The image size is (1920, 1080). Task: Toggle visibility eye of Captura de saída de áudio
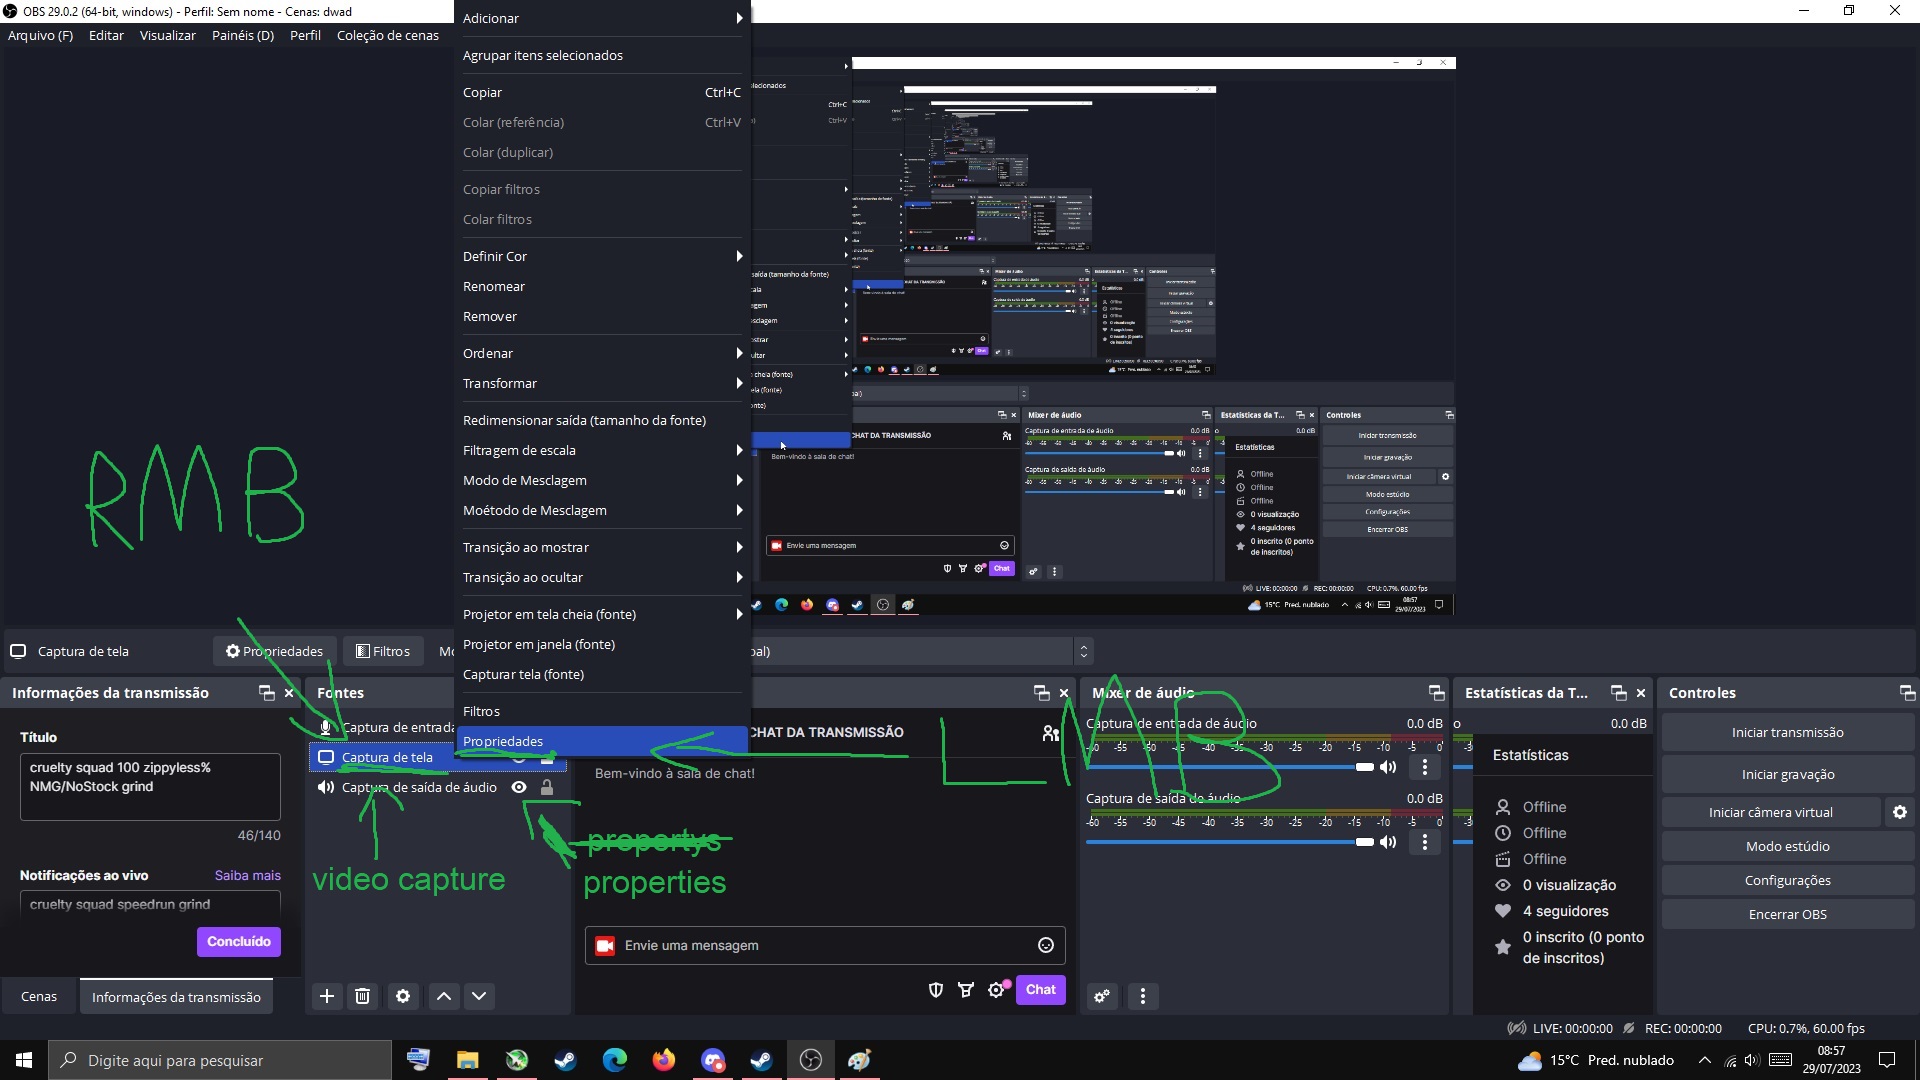(519, 787)
